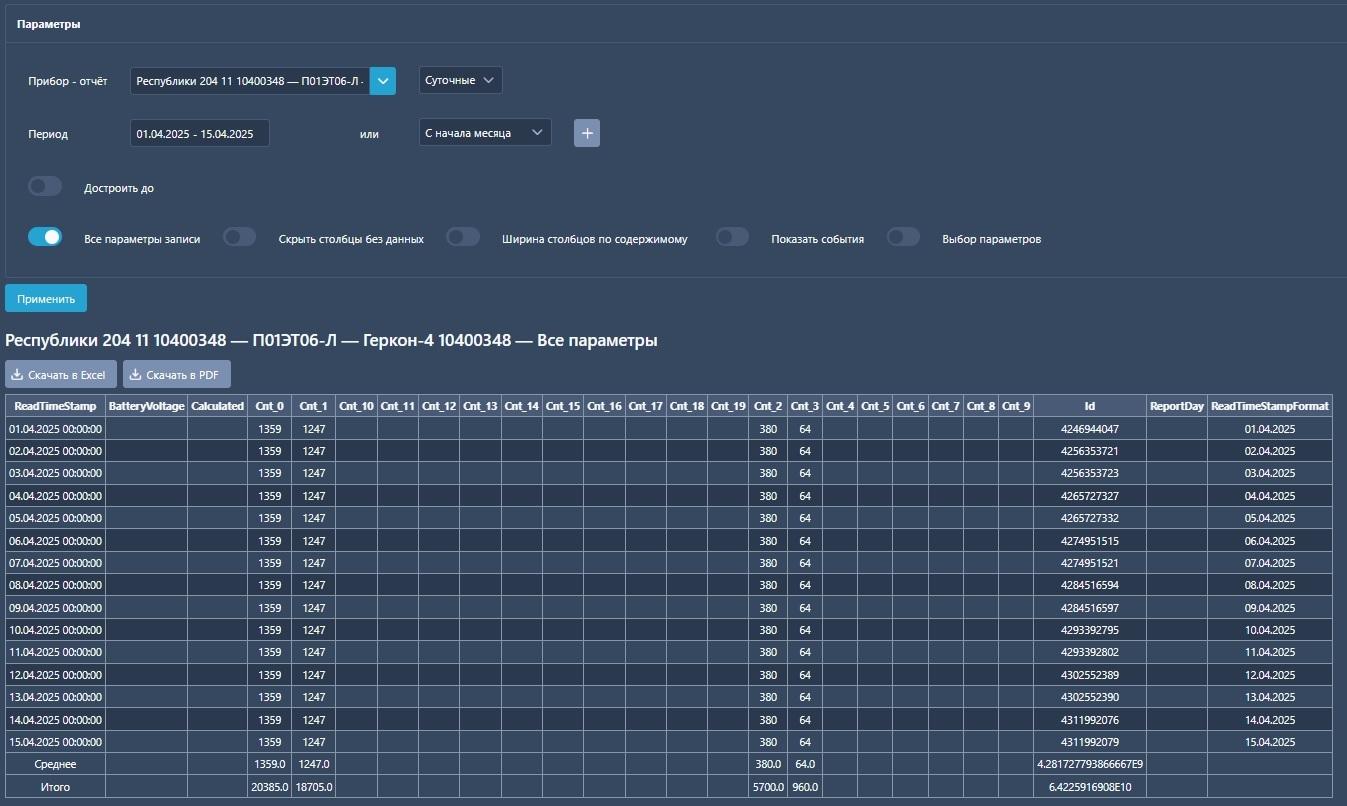Download the report in Excel format

61,375
